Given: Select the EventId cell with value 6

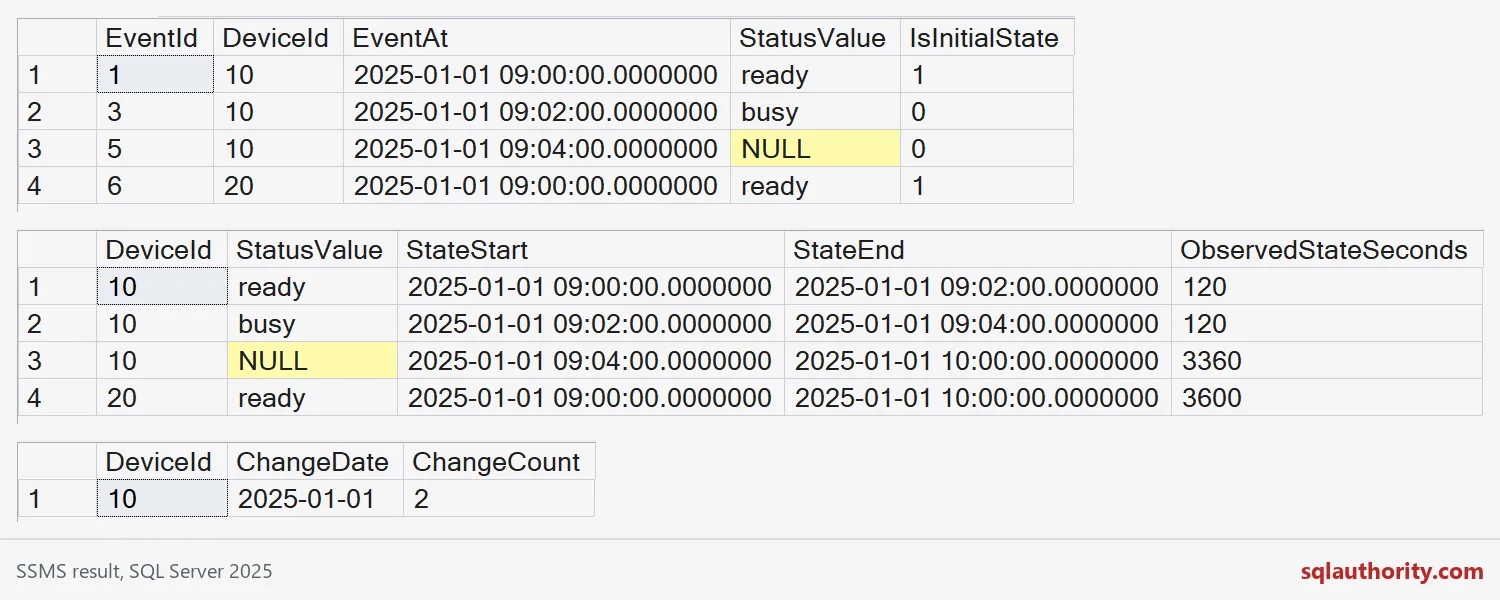Looking at the screenshot, I should [155, 186].
